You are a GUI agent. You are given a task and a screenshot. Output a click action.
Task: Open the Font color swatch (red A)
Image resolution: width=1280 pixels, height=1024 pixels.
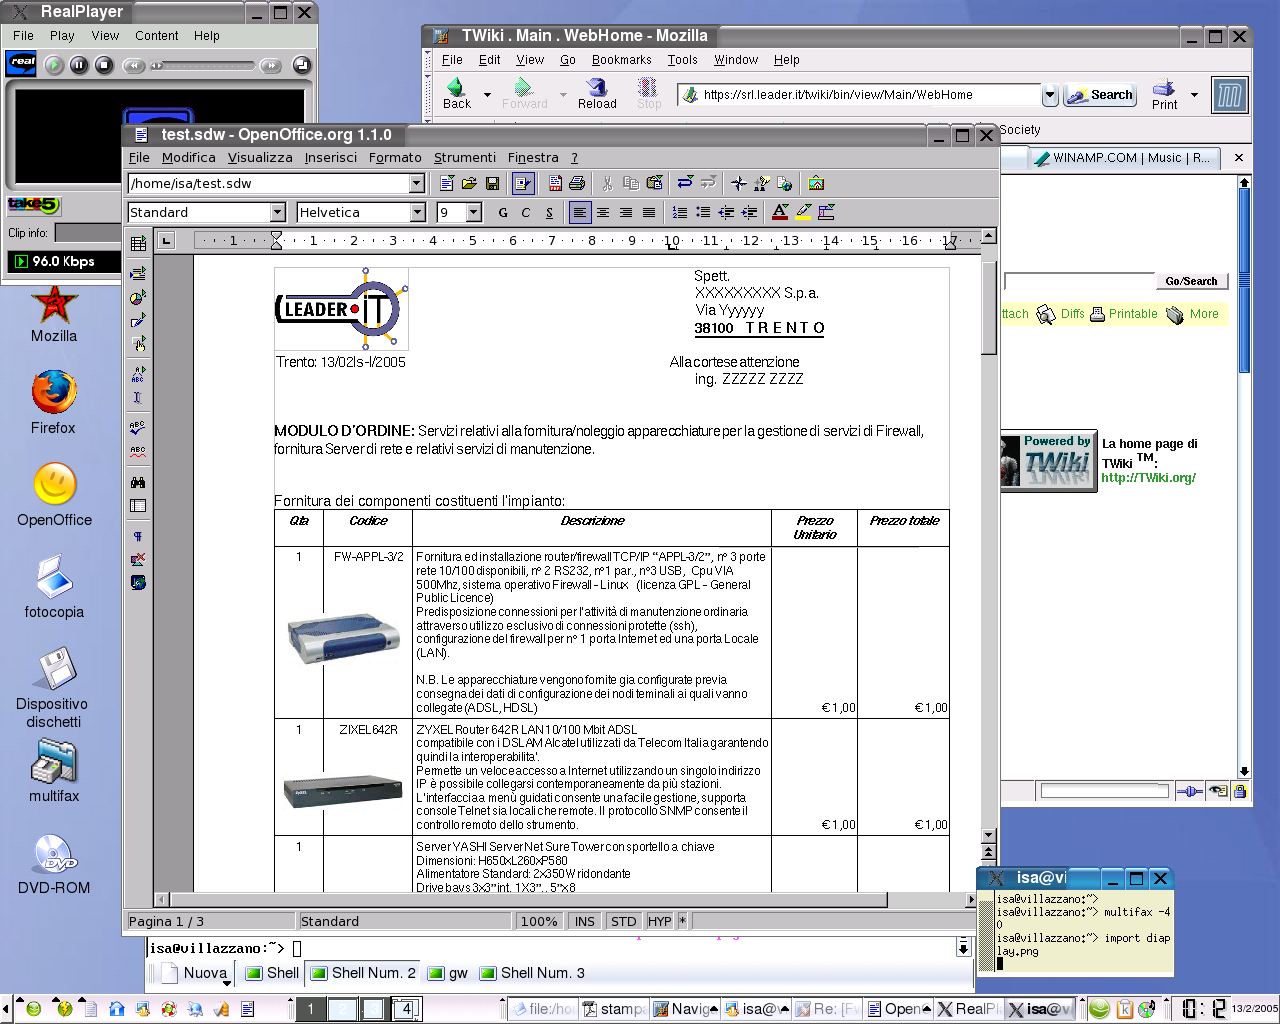pyautogui.click(x=780, y=212)
